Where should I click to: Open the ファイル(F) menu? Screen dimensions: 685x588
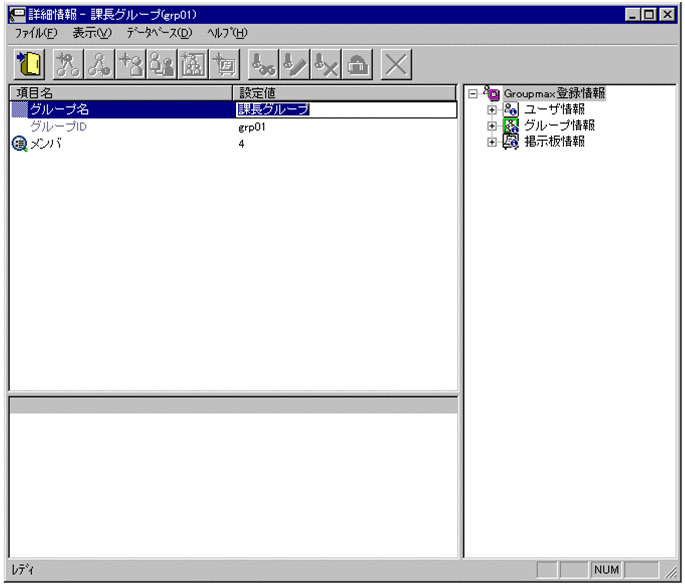point(36,33)
